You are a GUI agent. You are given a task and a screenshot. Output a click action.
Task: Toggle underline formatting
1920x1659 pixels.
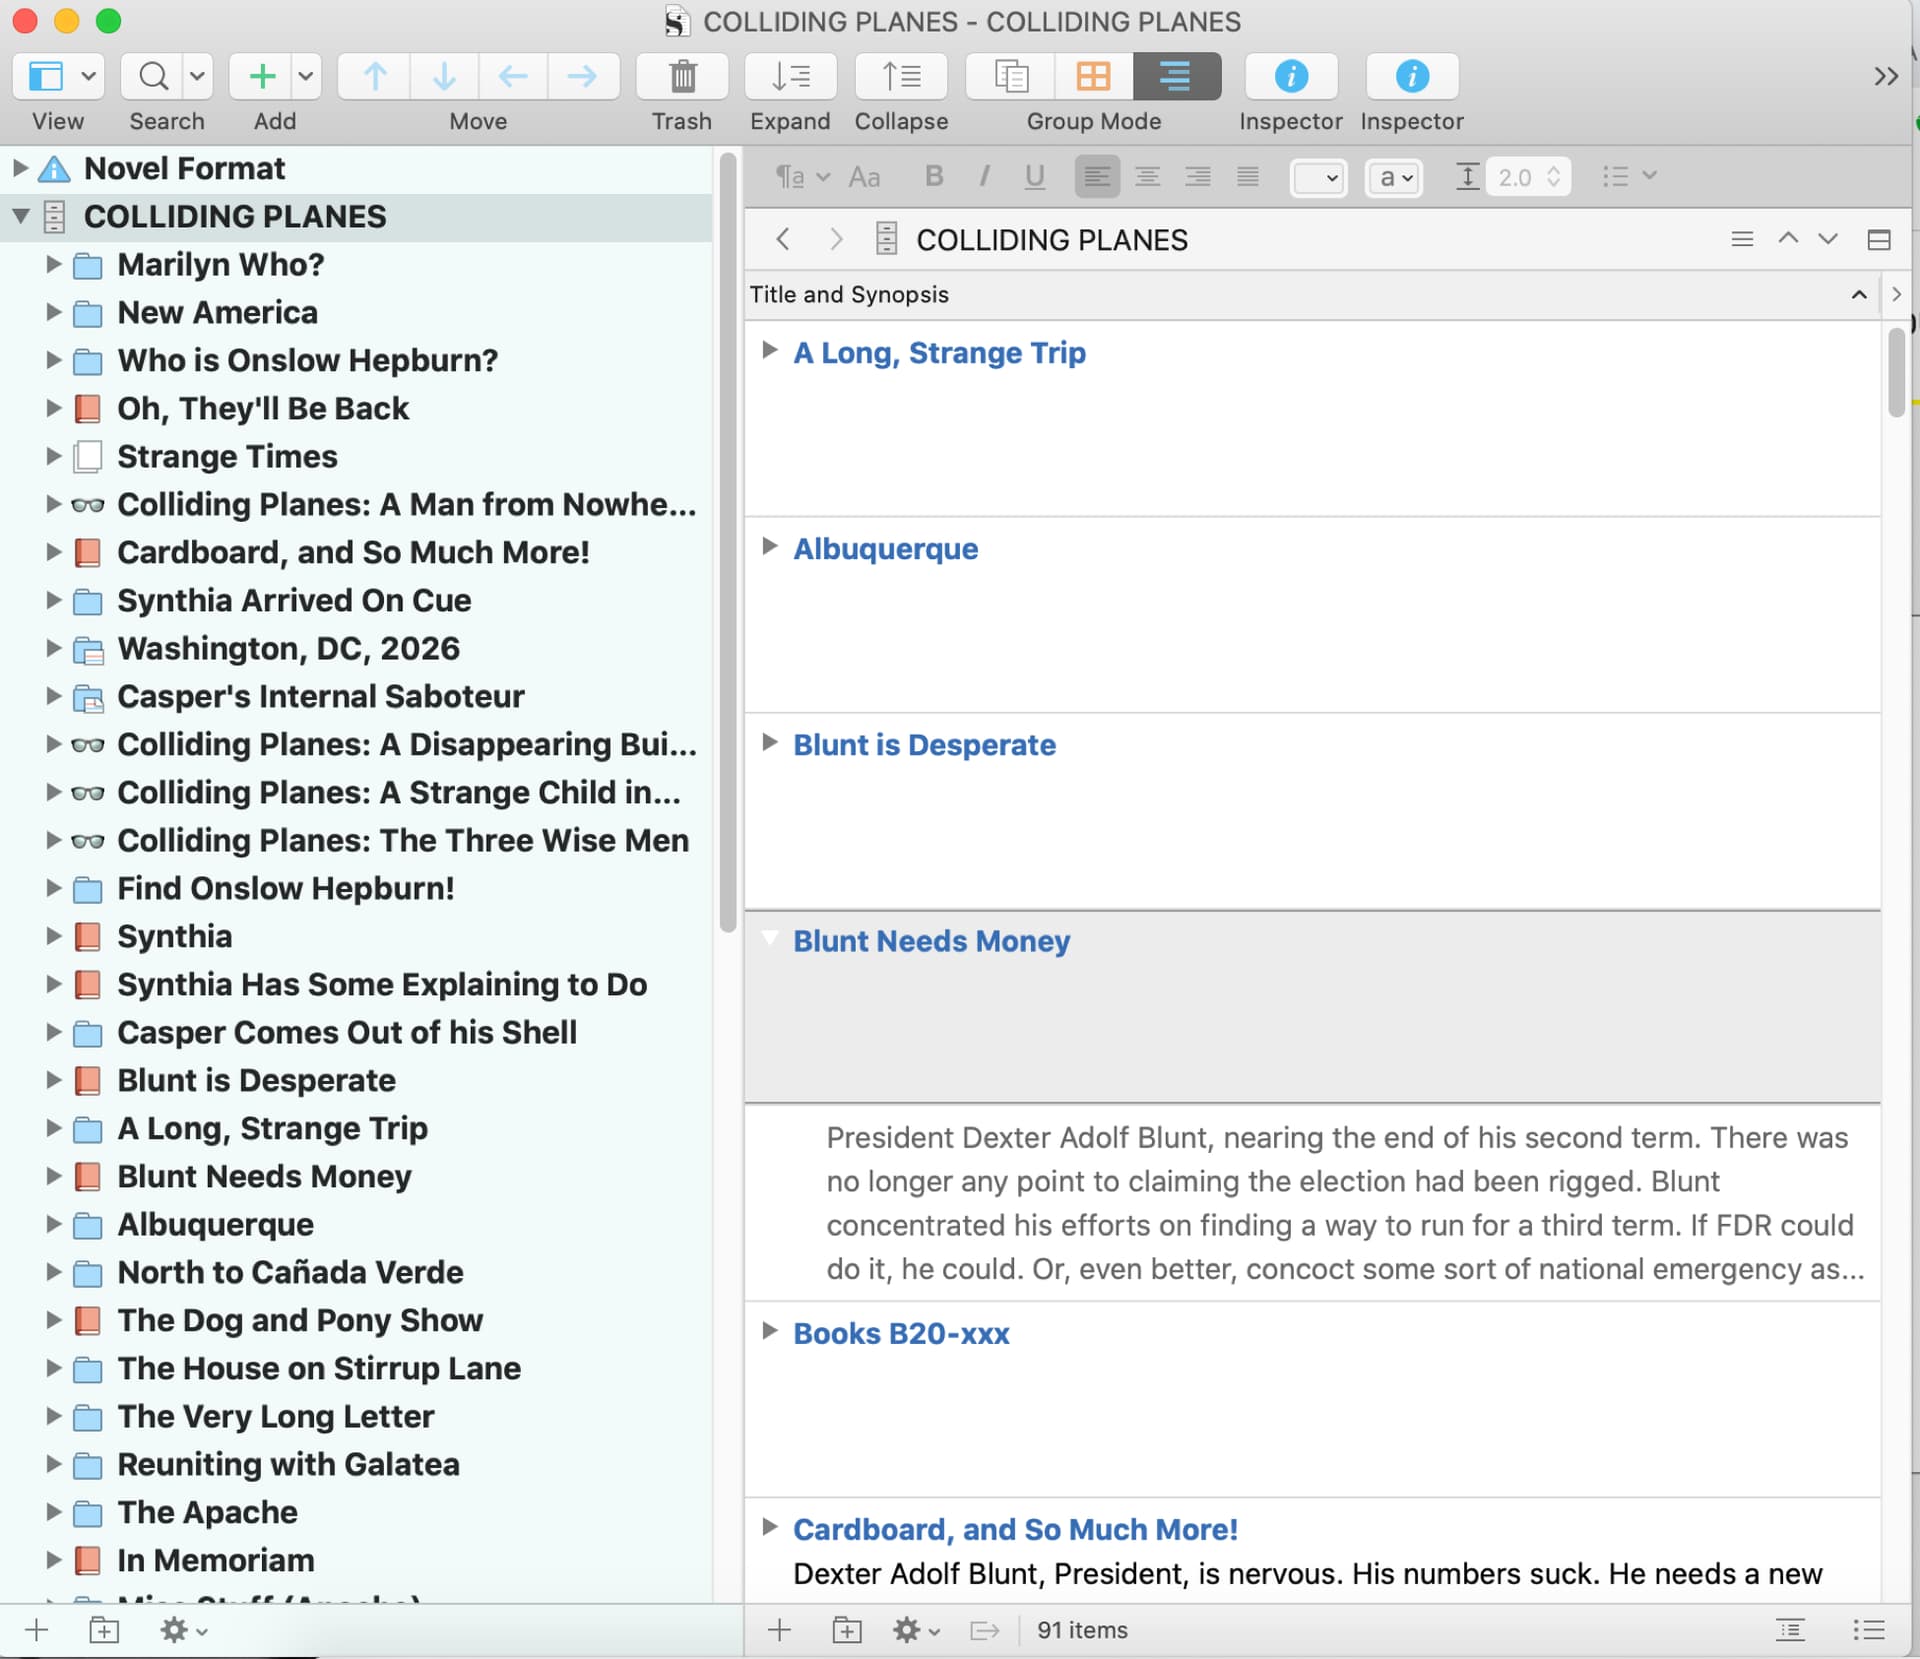[1035, 177]
